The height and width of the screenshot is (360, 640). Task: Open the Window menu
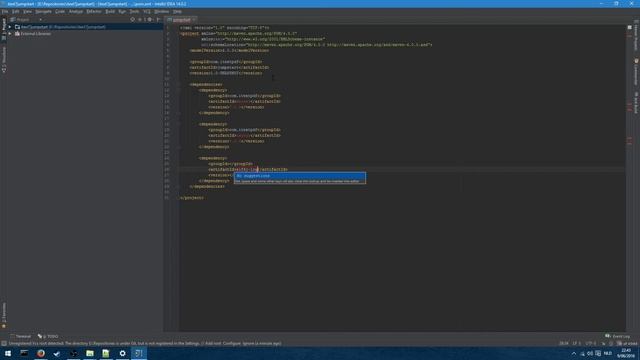pyautogui.click(x=162, y=11)
